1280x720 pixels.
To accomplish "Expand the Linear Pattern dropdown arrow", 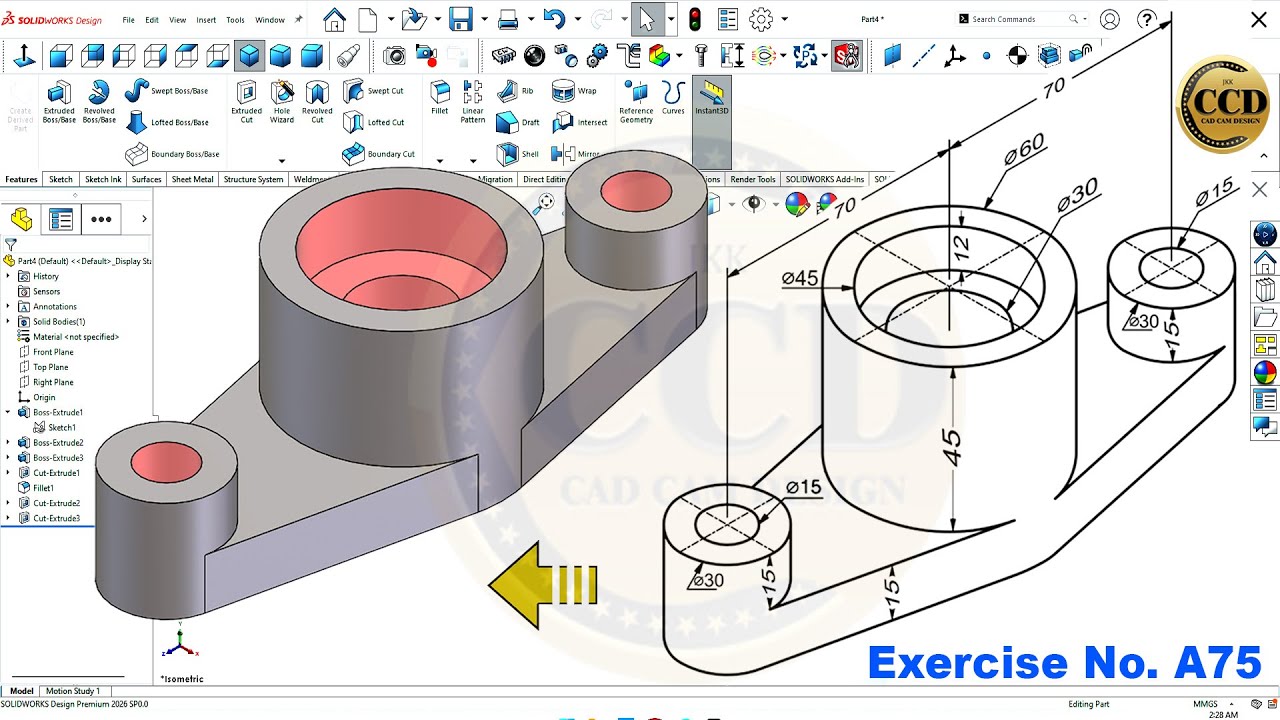I will click(473, 160).
